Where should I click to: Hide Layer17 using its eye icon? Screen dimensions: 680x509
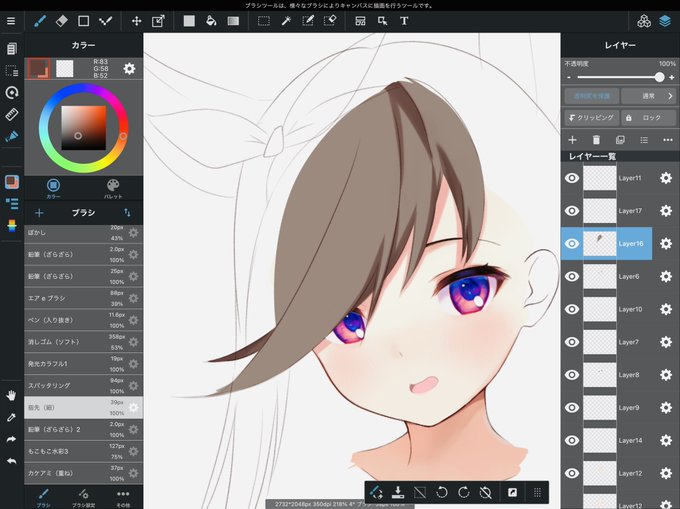pos(572,211)
